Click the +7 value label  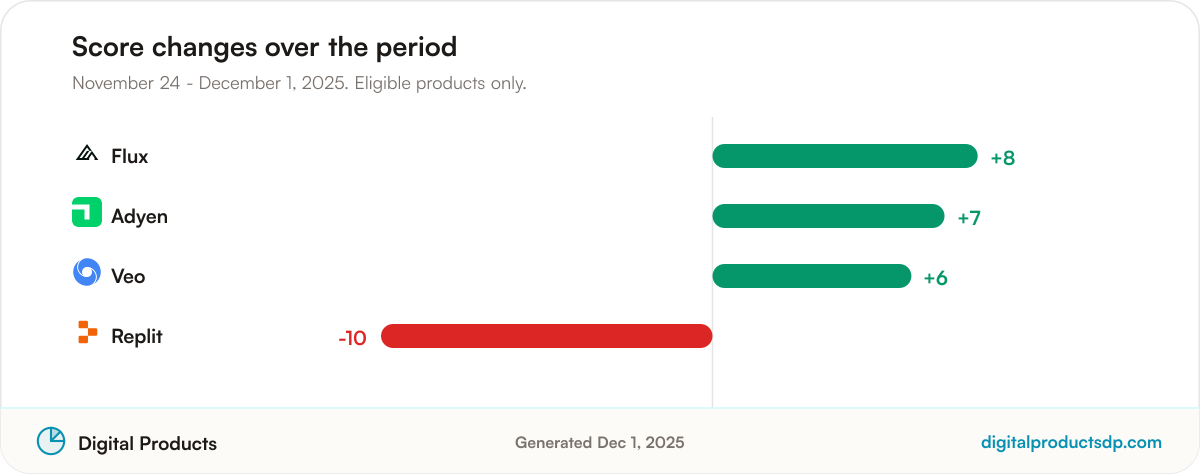[969, 218]
